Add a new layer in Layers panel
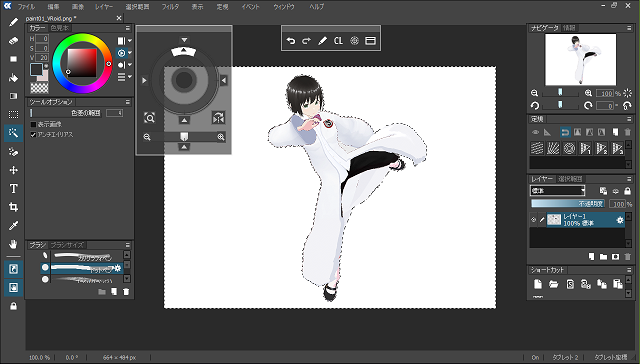 click(591, 257)
